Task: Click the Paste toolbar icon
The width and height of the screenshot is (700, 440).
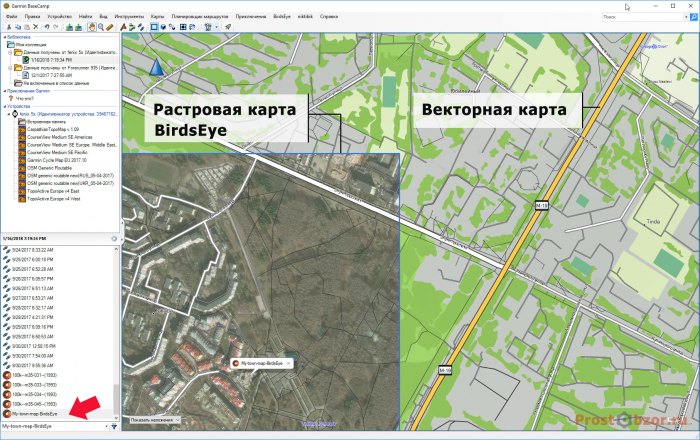Action: coord(27,27)
